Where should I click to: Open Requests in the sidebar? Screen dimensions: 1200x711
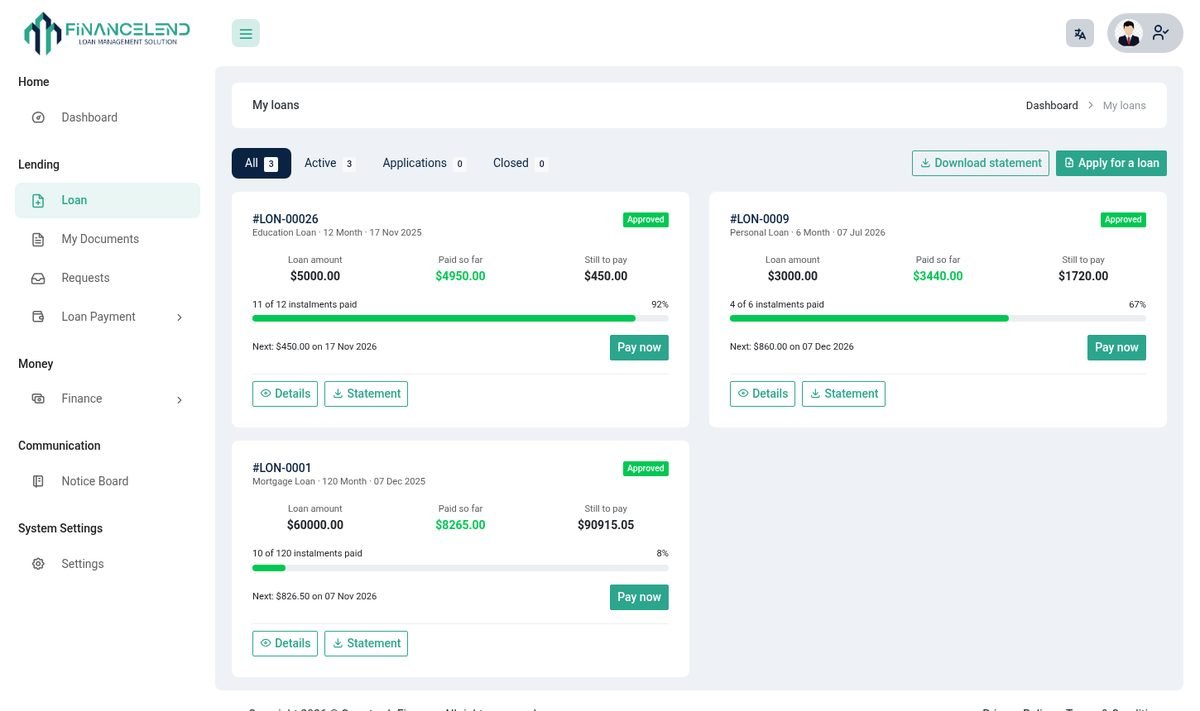coord(107,278)
